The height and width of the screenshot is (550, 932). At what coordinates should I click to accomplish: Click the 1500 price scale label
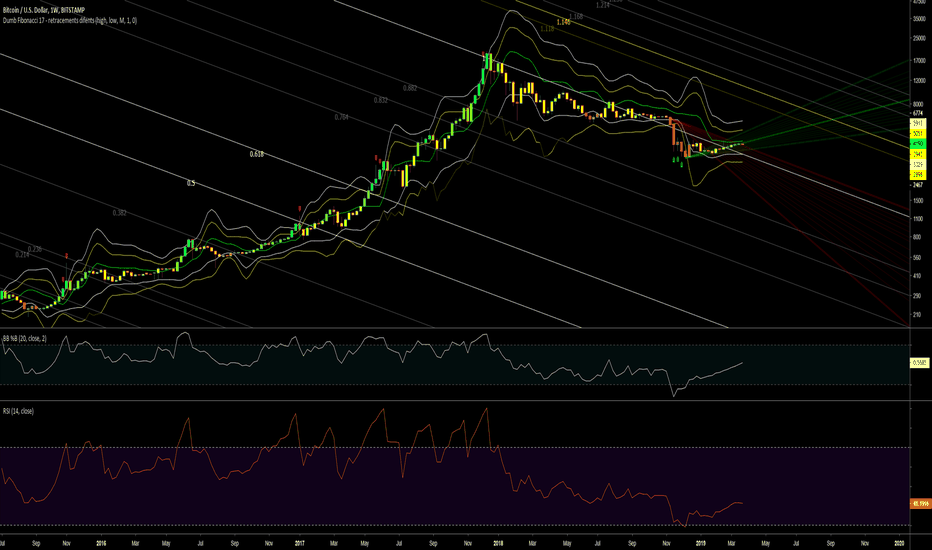point(918,201)
